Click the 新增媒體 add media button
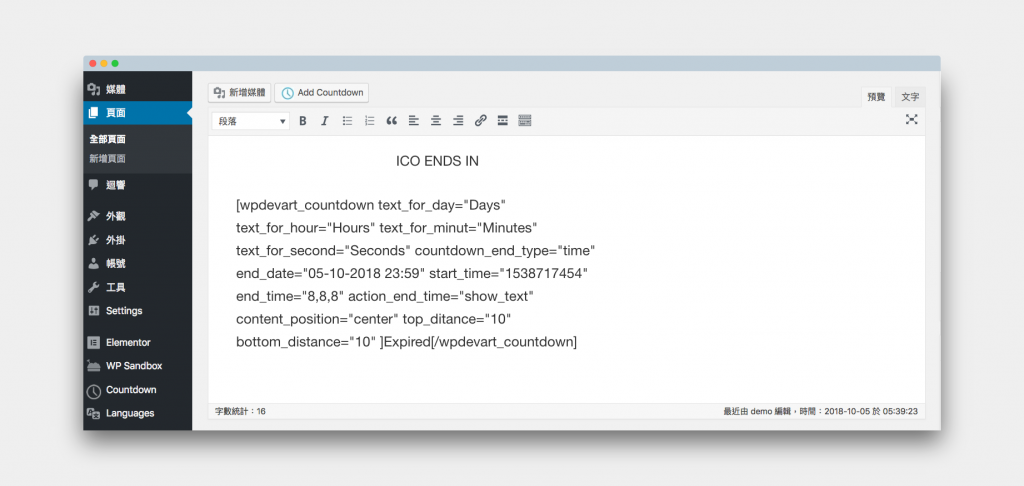Viewport: 1024px width, 486px height. click(240, 93)
